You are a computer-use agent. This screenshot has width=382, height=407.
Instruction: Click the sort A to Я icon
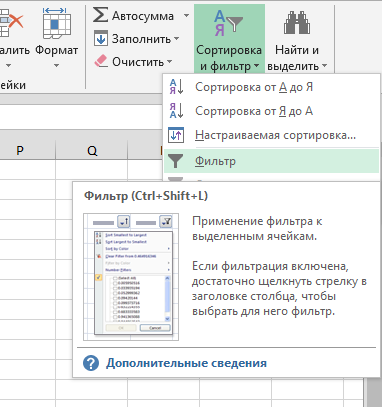pyautogui.click(x=176, y=87)
